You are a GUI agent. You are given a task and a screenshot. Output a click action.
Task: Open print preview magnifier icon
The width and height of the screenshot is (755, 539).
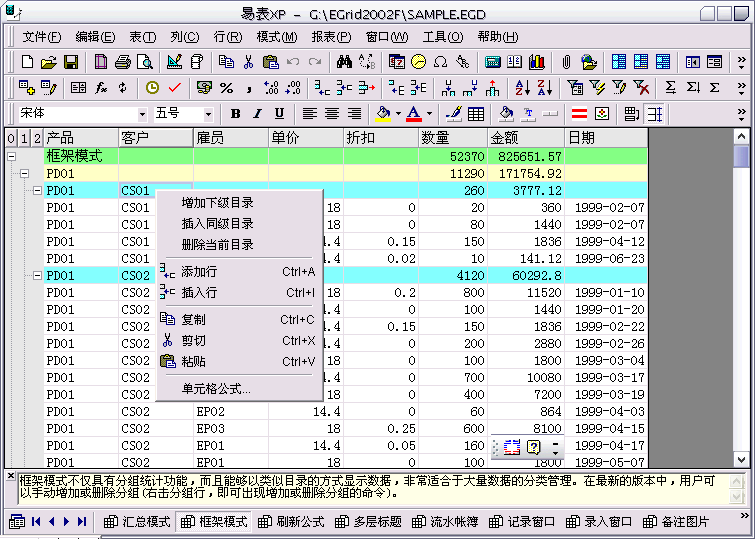pos(144,62)
